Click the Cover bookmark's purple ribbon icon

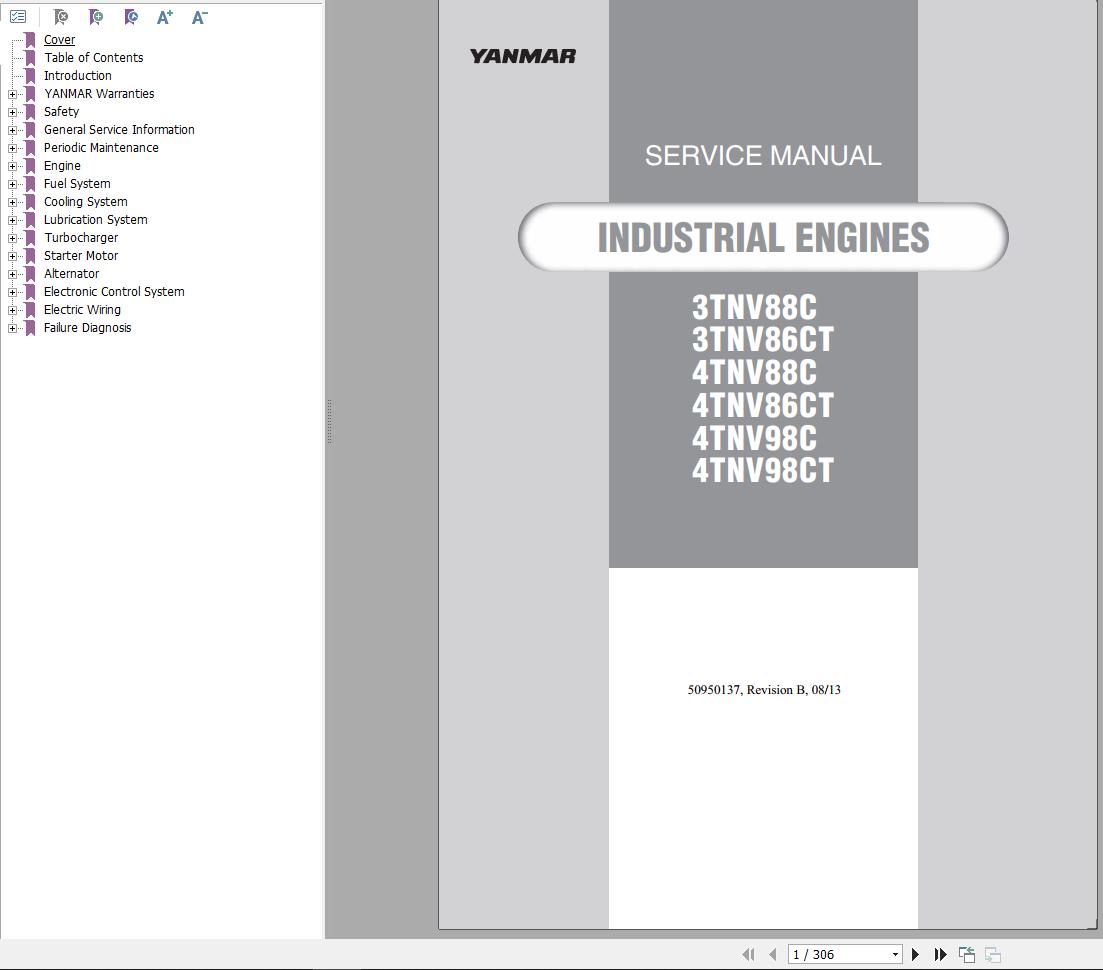[30, 40]
